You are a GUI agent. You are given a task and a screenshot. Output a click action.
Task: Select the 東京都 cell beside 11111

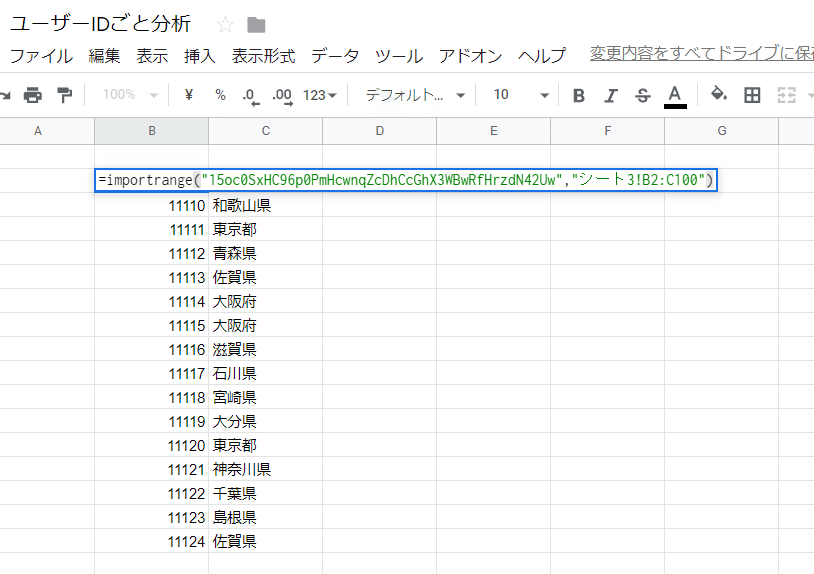pyautogui.click(x=265, y=229)
